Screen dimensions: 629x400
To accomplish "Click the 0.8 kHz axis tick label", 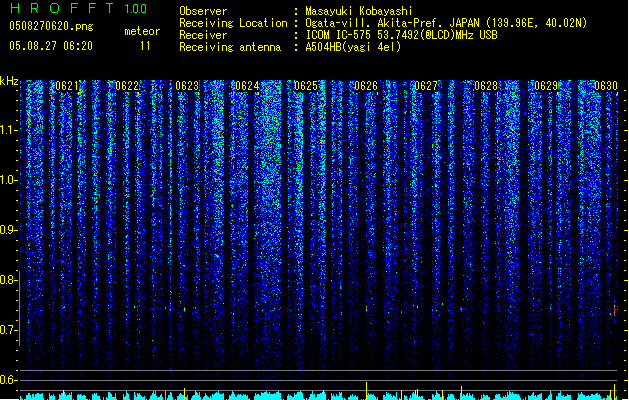I will coord(8,280).
